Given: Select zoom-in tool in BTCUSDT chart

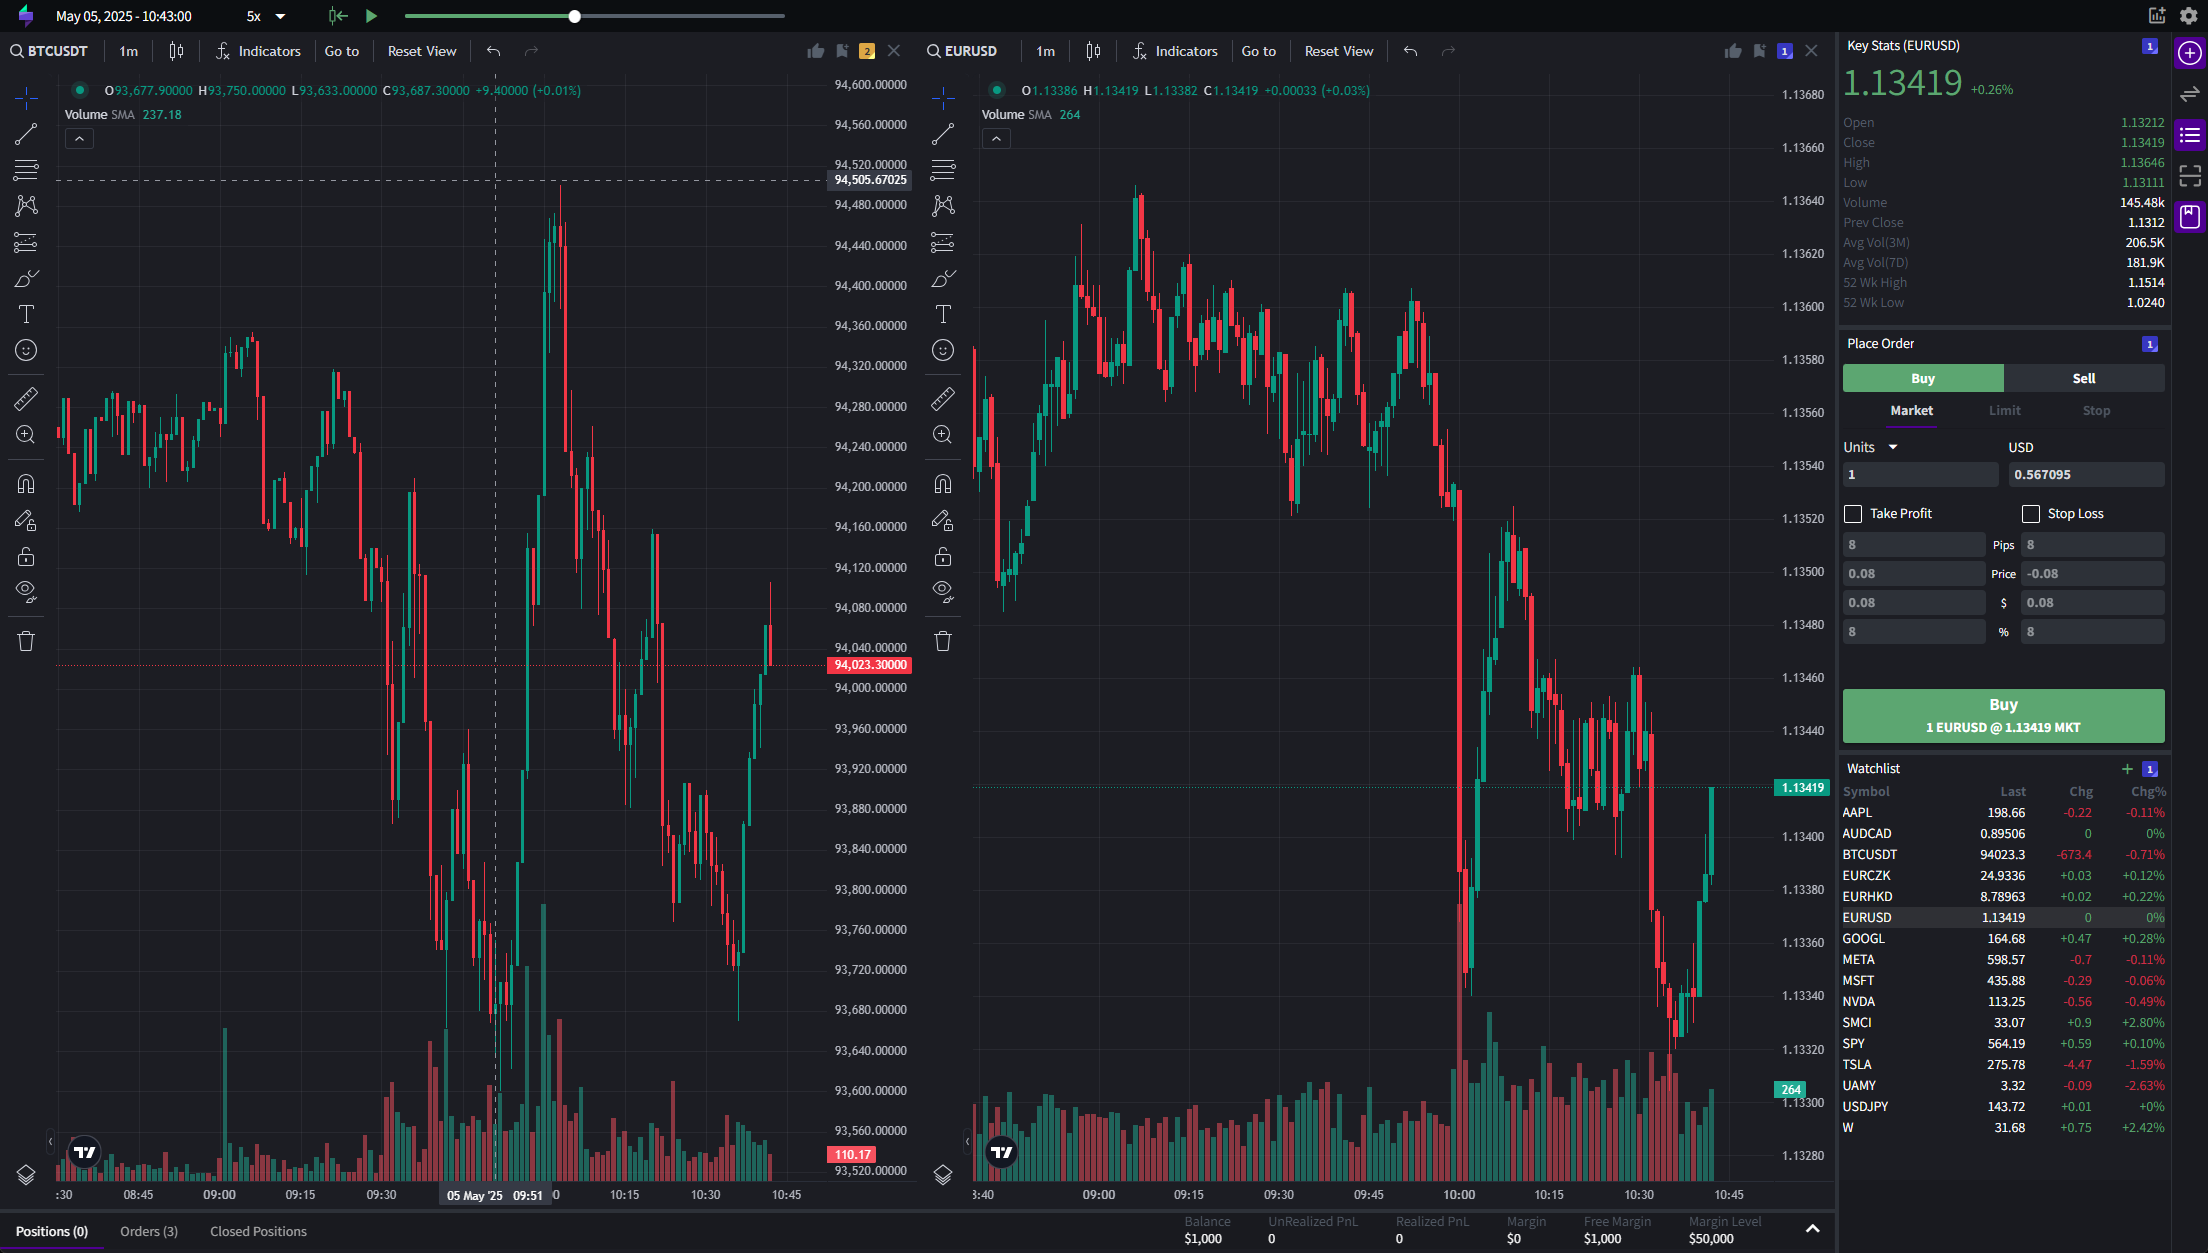Looking at the screenshot, I should (26, 435).
